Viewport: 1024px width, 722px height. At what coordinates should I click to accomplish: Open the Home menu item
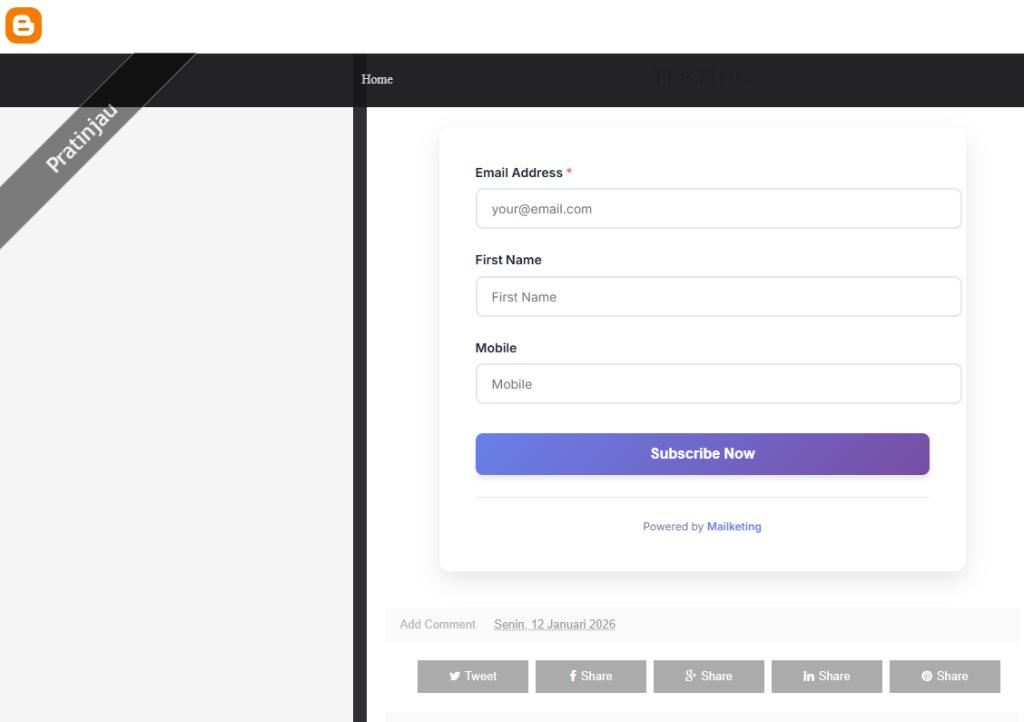pos(377,79)
